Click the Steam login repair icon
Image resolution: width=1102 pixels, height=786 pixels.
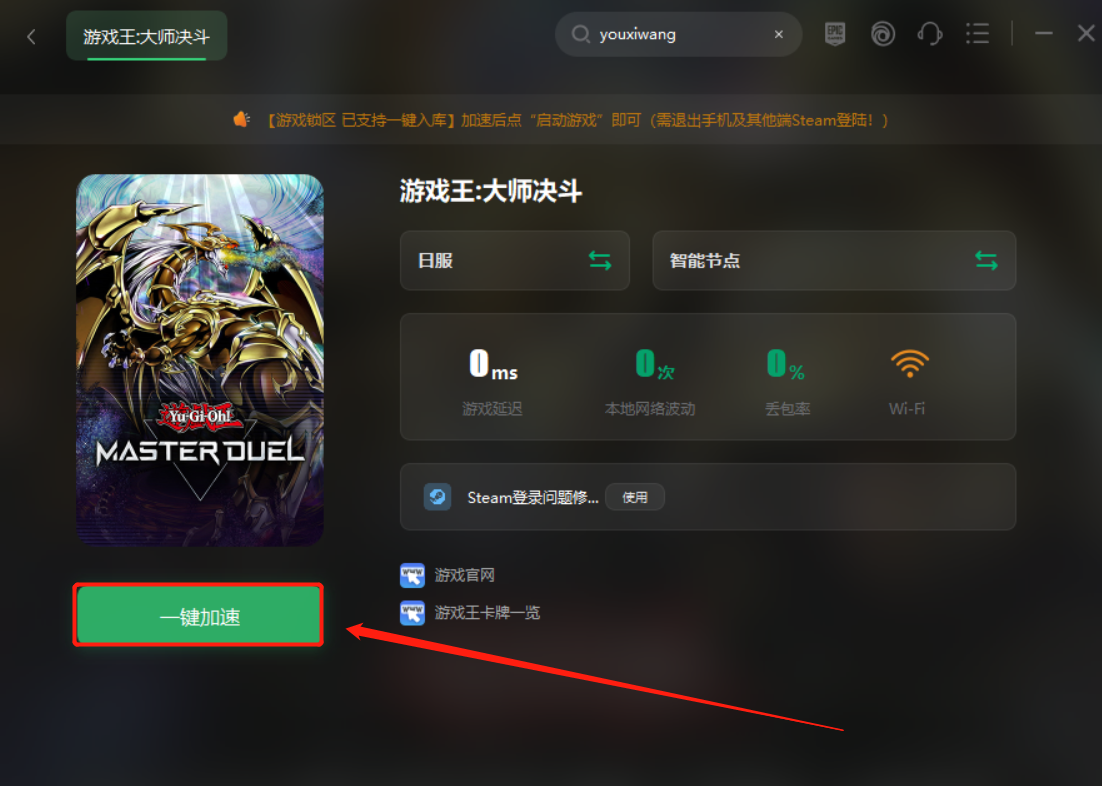(437, 497)
